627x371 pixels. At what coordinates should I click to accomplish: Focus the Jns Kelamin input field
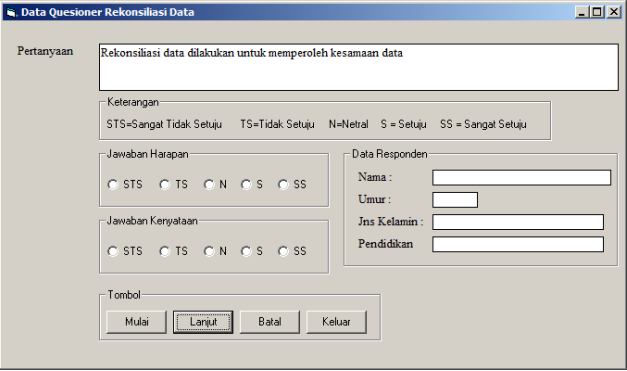(518, 222)
